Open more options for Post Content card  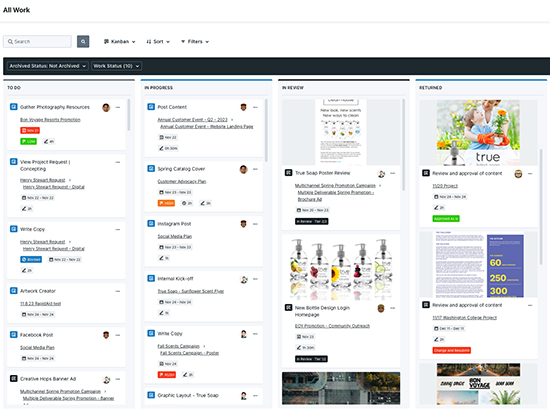pyautogui.click(x=255, y=107)
